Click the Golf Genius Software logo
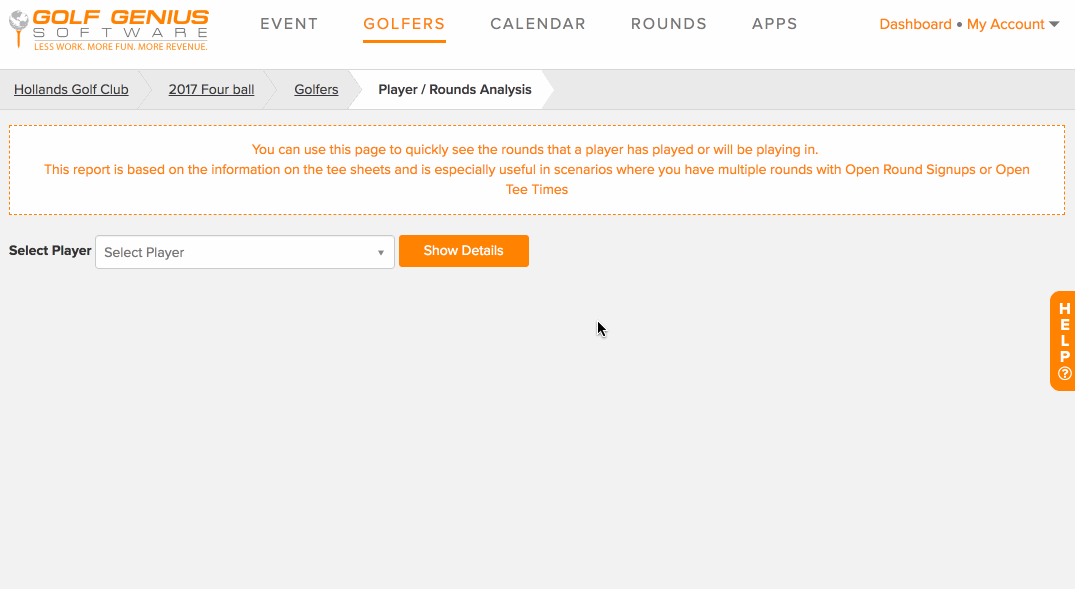This screenshot has width=1075, height=589. point(109,30)
